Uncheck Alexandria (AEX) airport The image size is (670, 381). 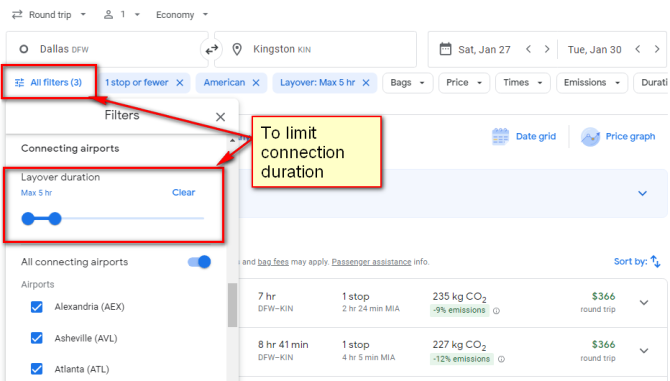click(37, 307)
